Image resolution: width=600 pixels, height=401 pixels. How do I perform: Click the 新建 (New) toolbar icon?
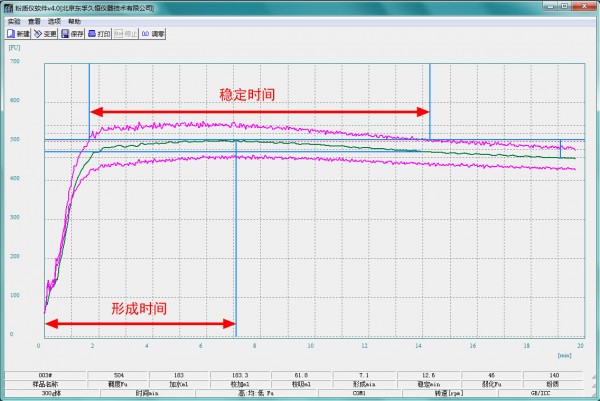(x=17, y=33)
